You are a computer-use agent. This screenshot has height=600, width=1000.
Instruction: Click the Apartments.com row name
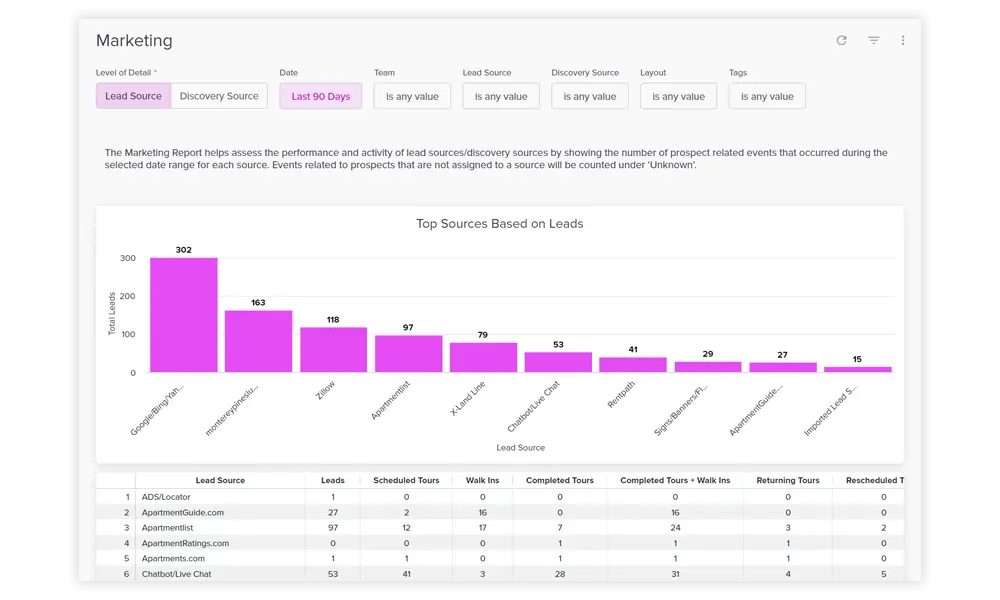tap(173, 558)
